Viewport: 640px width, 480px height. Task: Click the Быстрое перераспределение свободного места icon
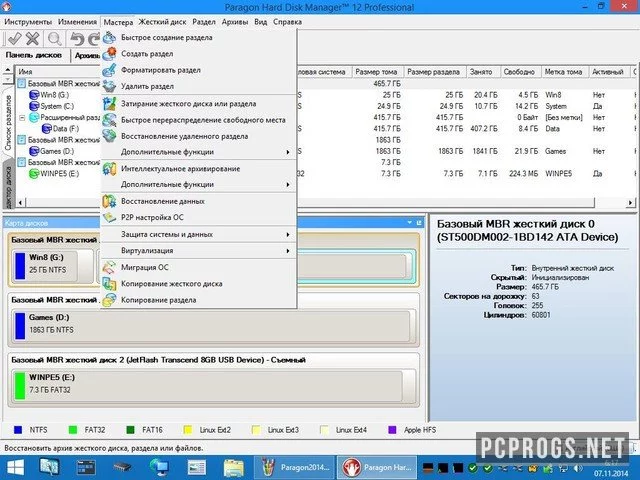pyautogui.click(x=109, y=120)
